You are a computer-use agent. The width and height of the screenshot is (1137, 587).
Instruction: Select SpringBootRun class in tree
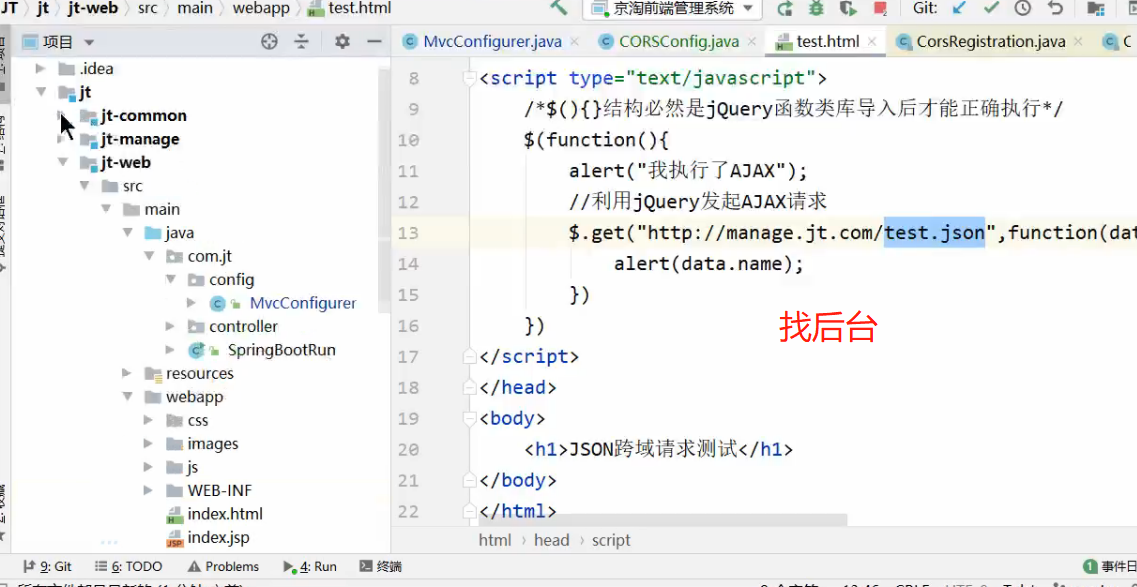tap(281, 350)
